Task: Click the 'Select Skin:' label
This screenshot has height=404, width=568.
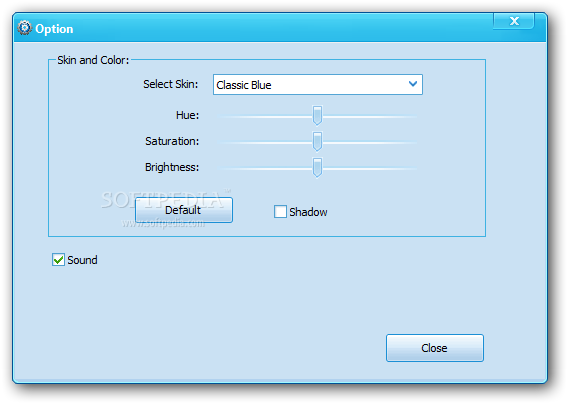Action: (x=171, y=84)
